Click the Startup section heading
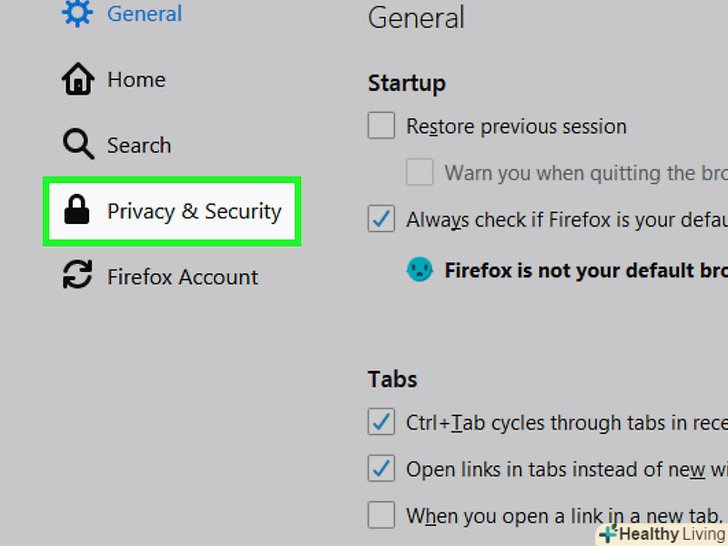 pos(406,83)
